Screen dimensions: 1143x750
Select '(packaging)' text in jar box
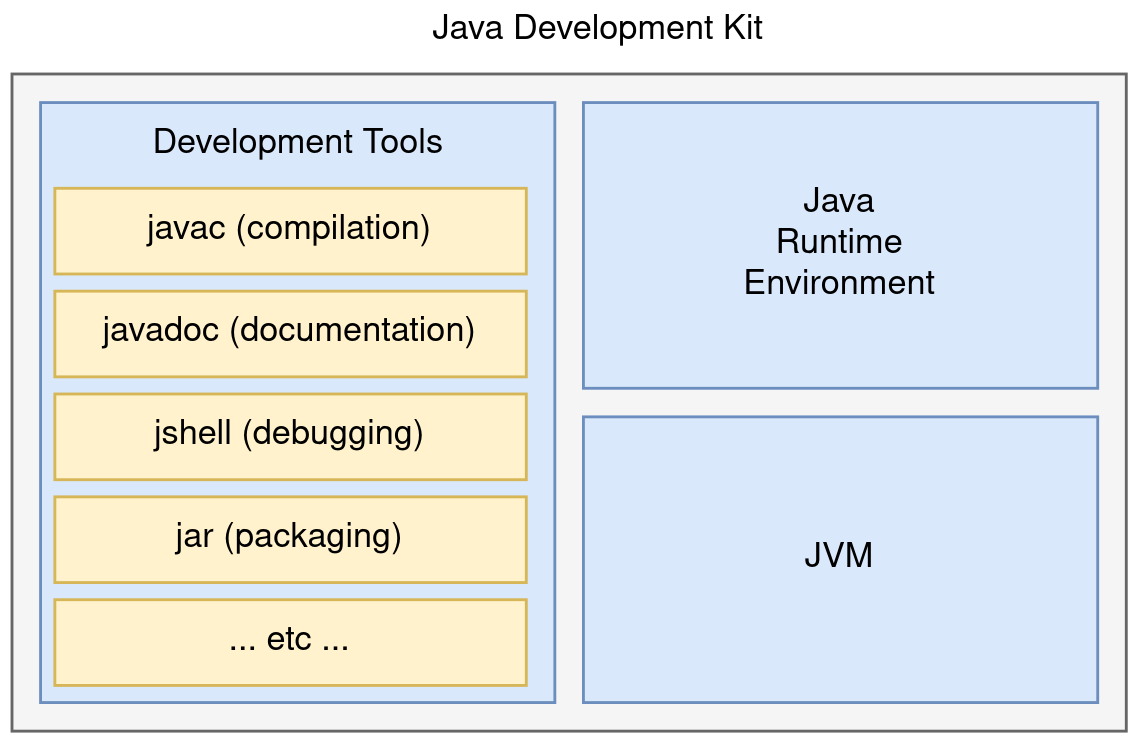click(x=312, y=537)
